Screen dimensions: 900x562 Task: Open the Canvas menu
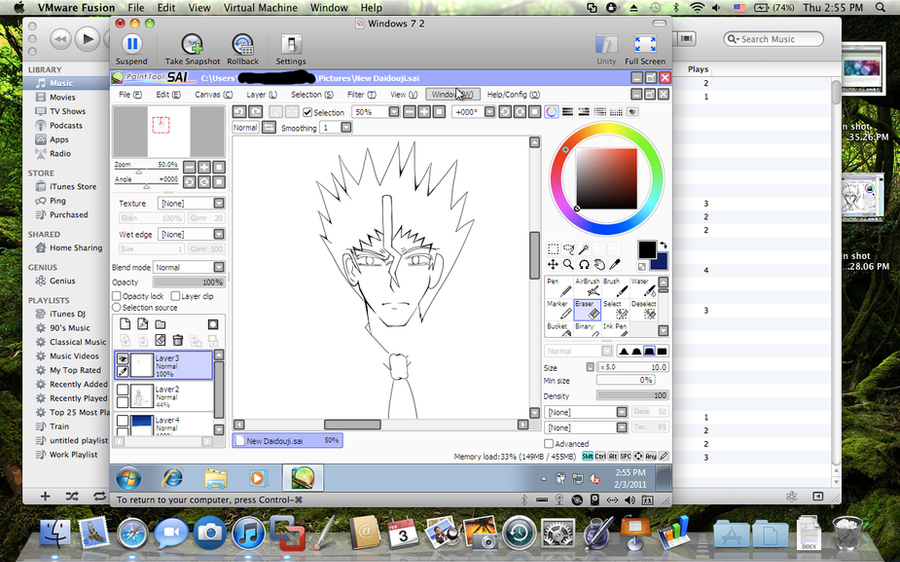[214, 95]
